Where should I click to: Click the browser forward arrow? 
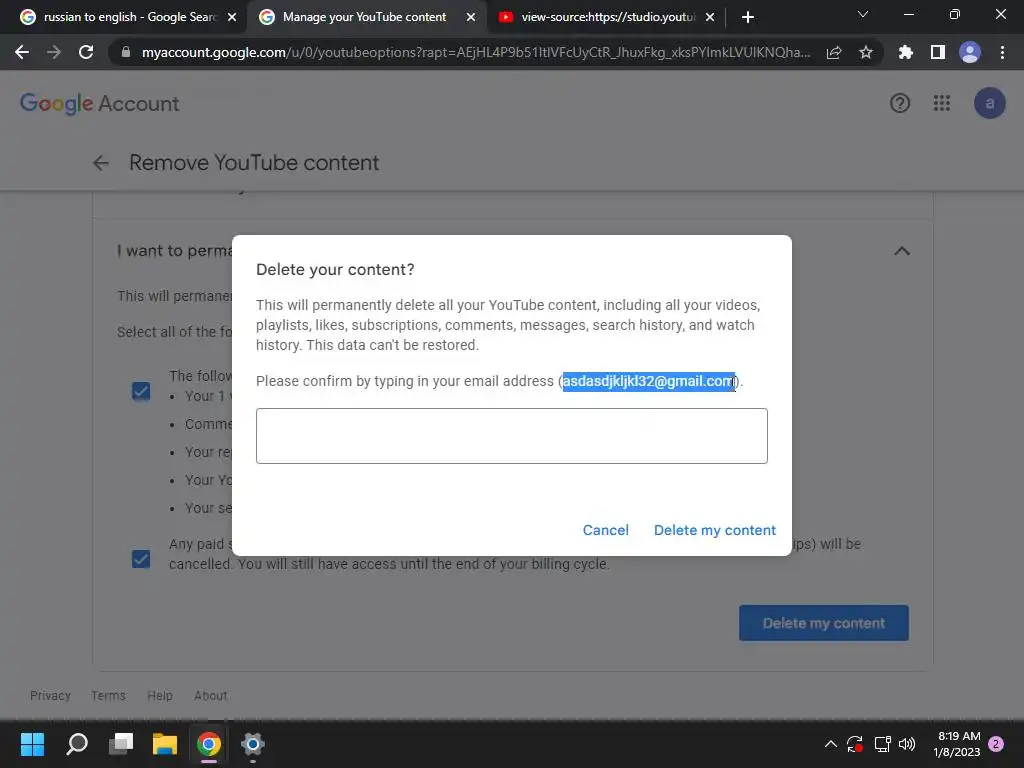coord(54,52)
